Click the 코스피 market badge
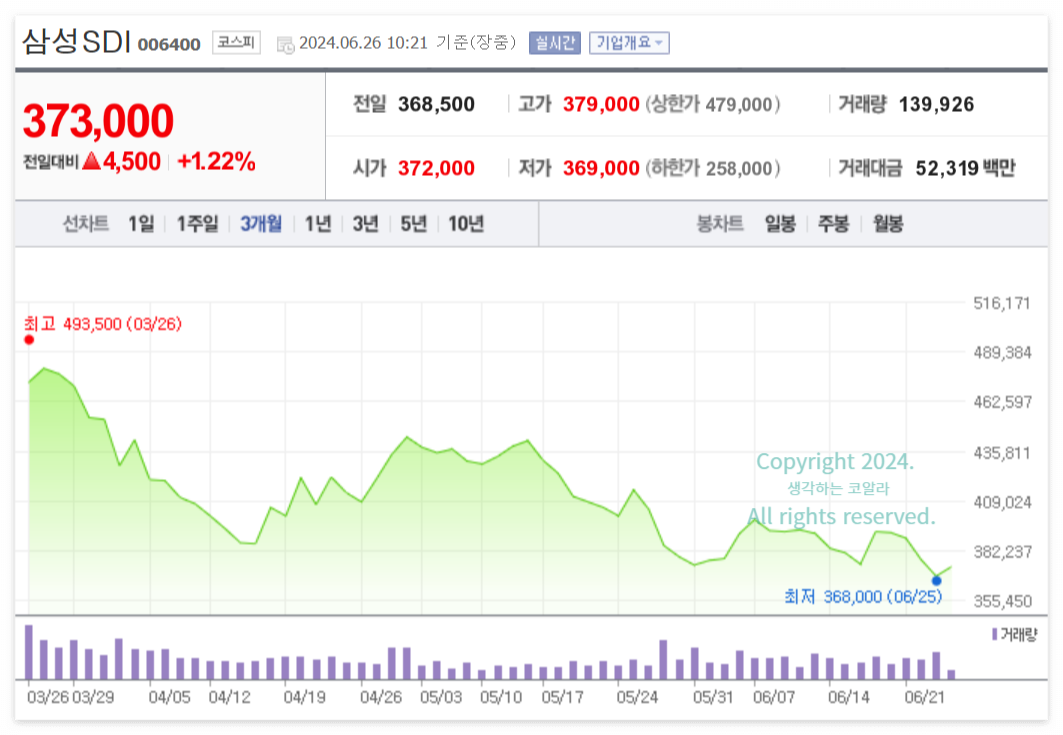The image size is (1063, 735). tap(235, 43)
